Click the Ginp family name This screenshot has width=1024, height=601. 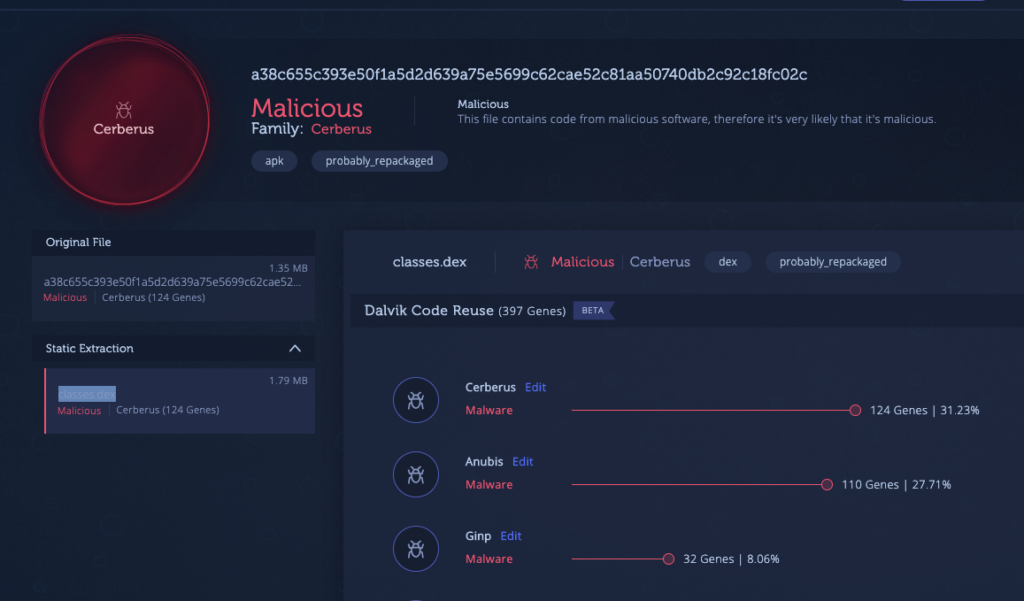[x=478, y=536]
